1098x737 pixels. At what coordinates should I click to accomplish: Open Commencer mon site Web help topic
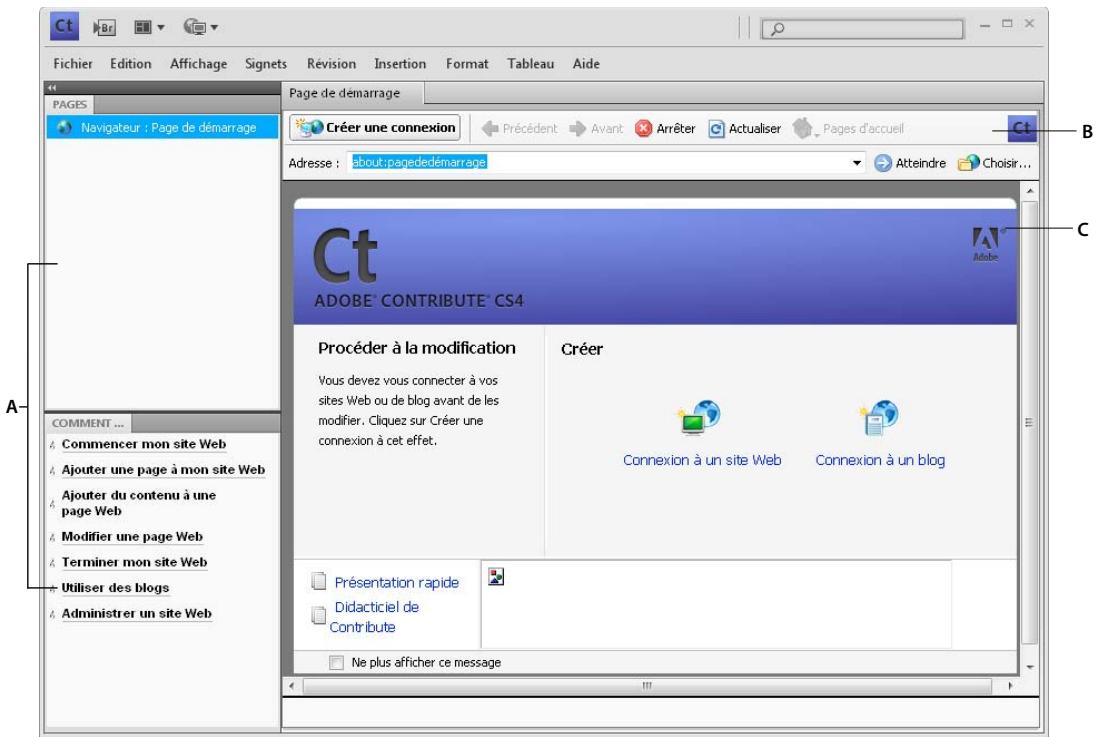144,444
